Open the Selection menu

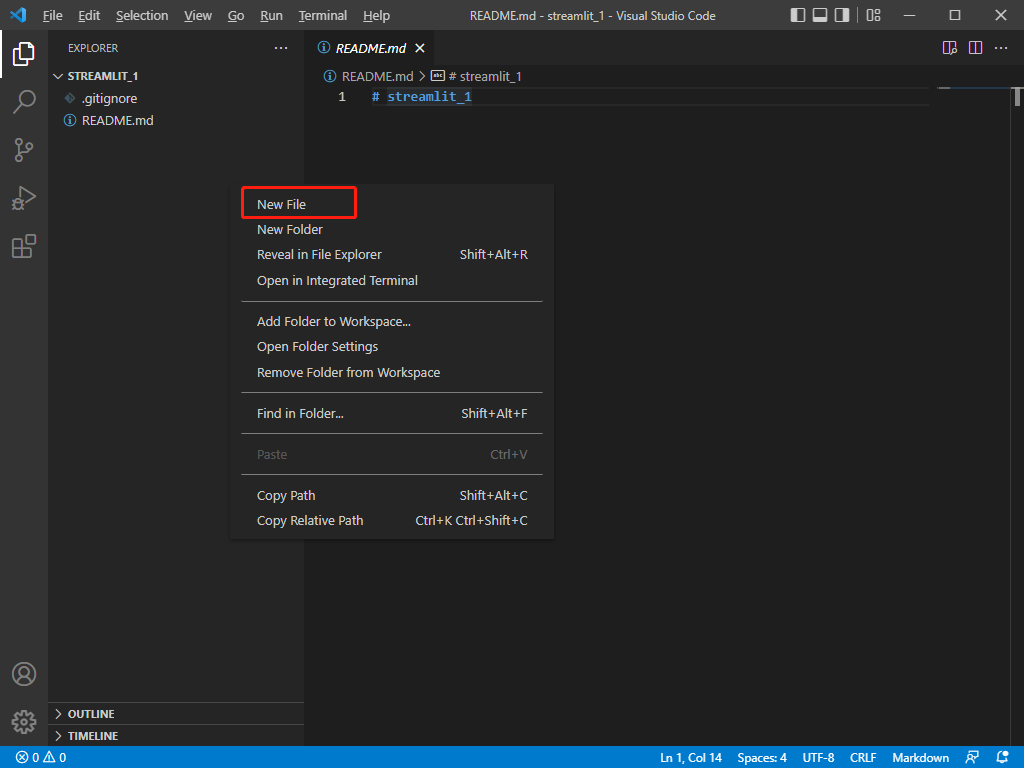tap(142, 15)
